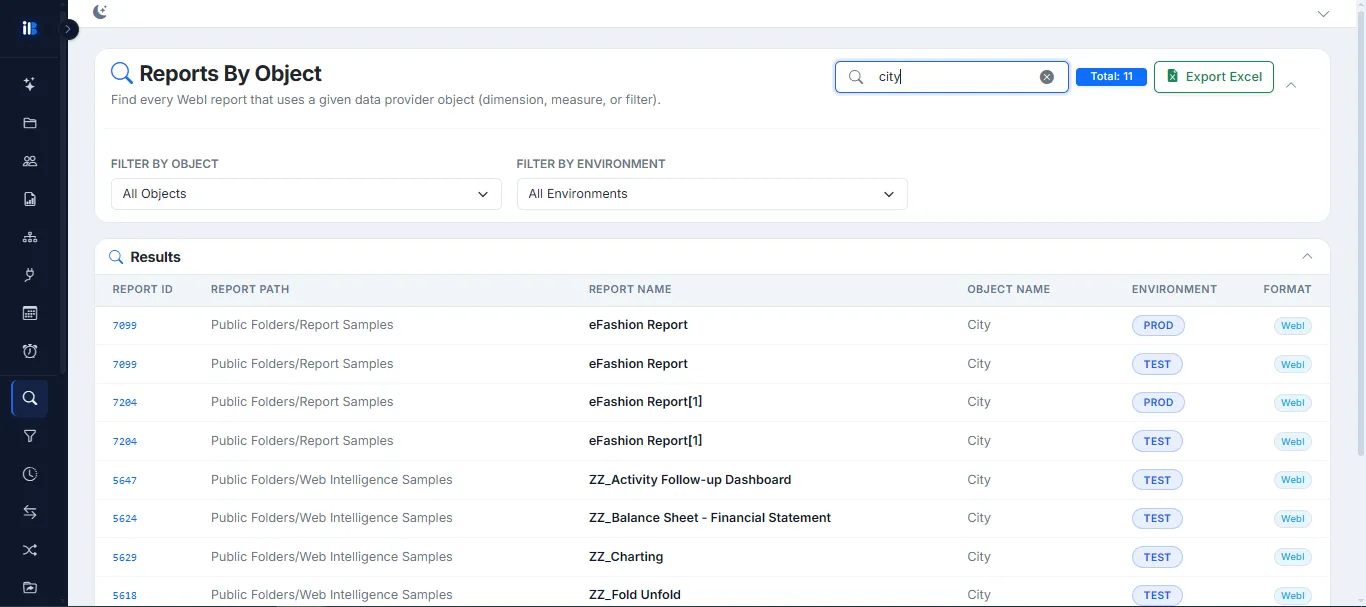The height and width of the screenshot is (607, 1366).
Task: Click the Total: 11 badge
Action: tap(1111, 77)
